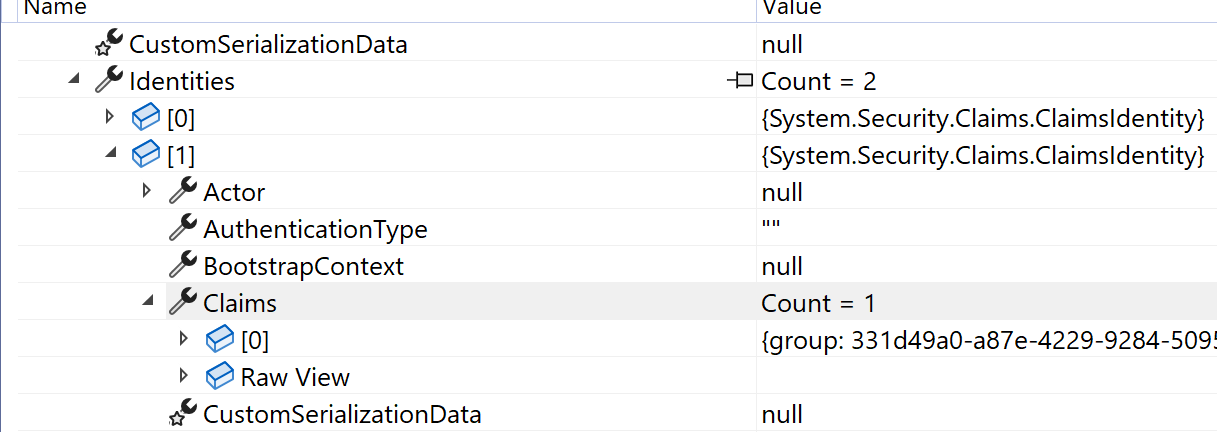This screenshot has width=1217, height=432.
Task: Expand the Raw View node
Action: [183, 375]
